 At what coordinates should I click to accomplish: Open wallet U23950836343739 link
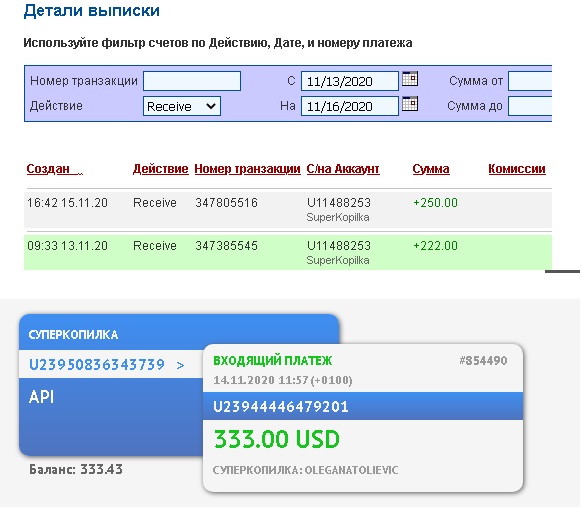point(97,365)
